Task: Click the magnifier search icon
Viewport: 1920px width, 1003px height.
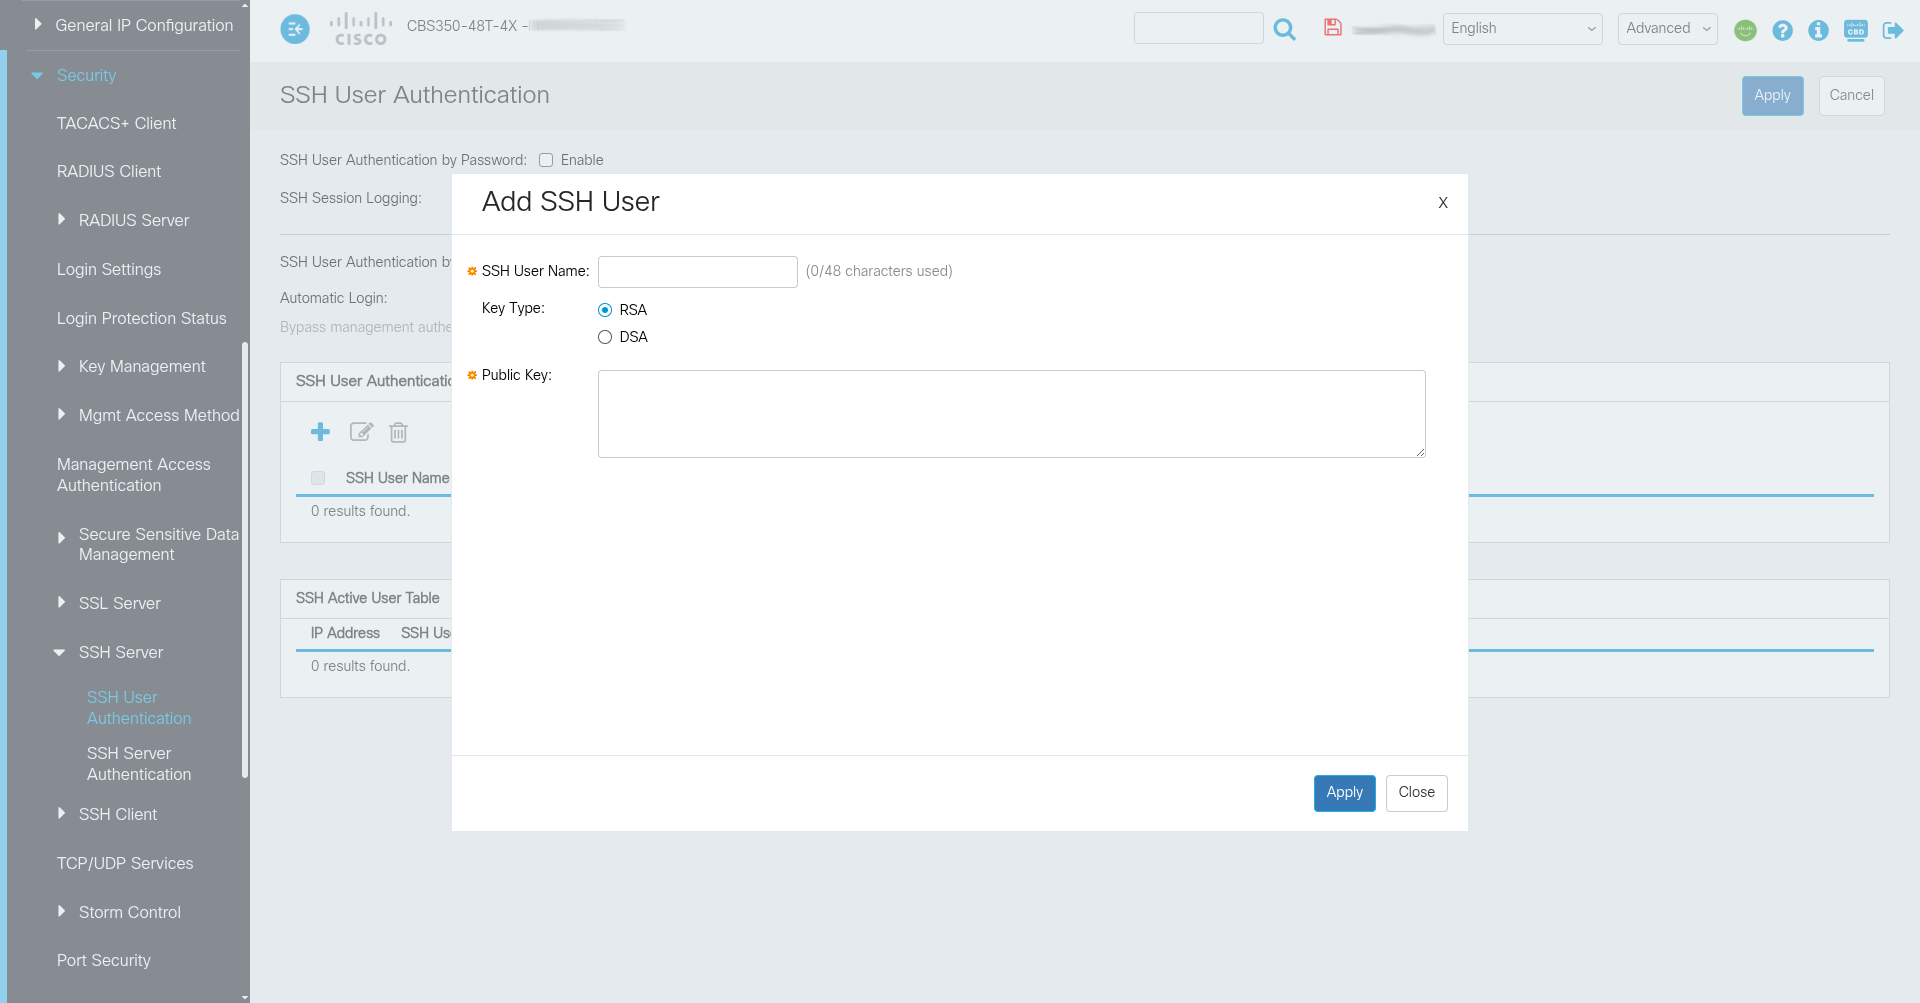Action: click(1285, 30)
